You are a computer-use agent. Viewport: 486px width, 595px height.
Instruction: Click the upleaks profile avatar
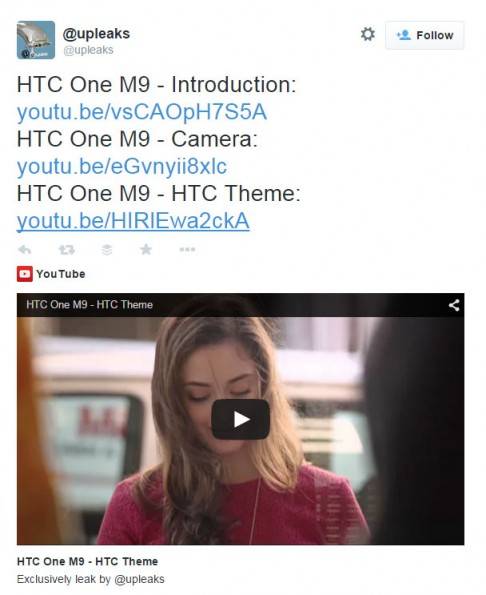click(36, 40)
